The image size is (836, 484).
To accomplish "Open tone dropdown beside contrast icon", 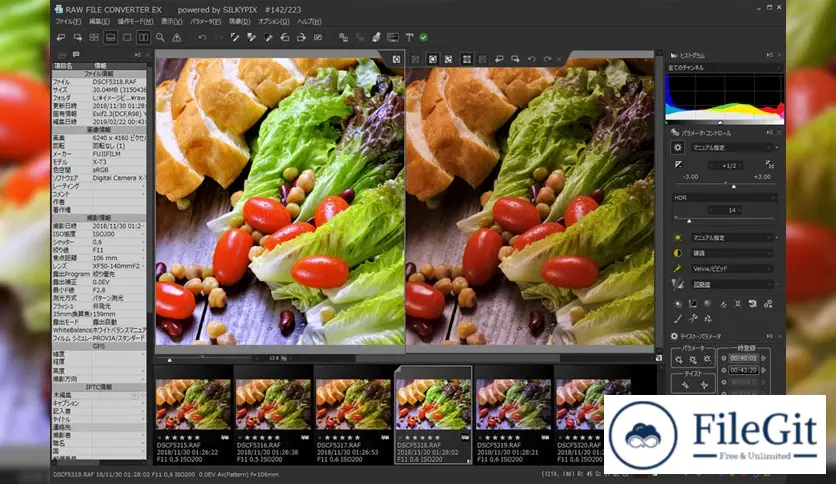I will 732,253.
